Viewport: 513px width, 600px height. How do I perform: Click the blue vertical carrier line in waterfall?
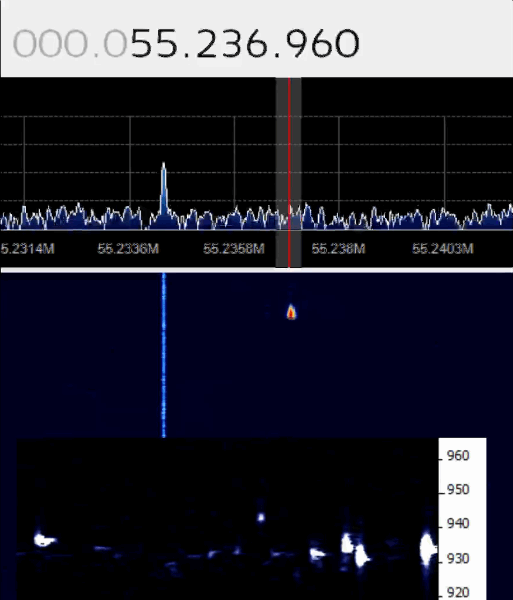click(x=164, y=355)
